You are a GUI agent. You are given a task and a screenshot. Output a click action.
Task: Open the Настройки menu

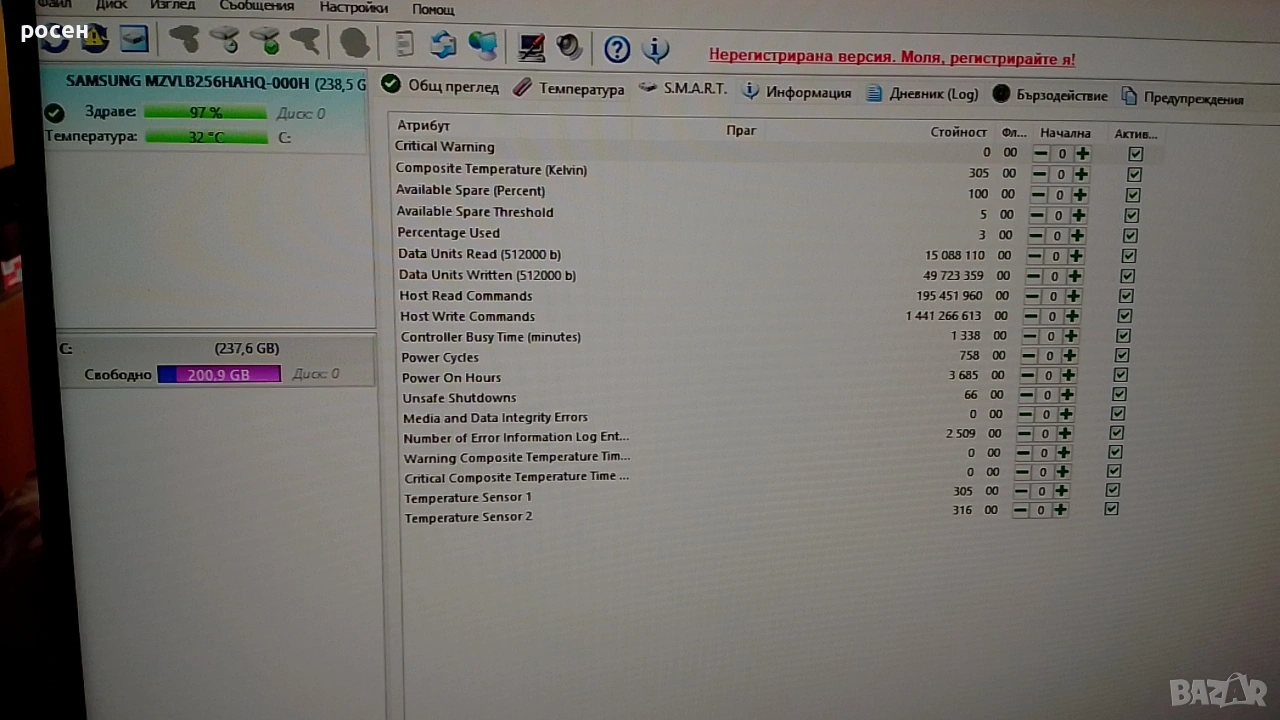(353, 8)
